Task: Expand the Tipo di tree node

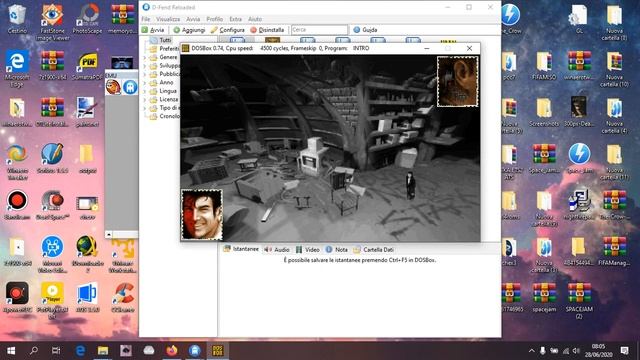Action: 144,108
